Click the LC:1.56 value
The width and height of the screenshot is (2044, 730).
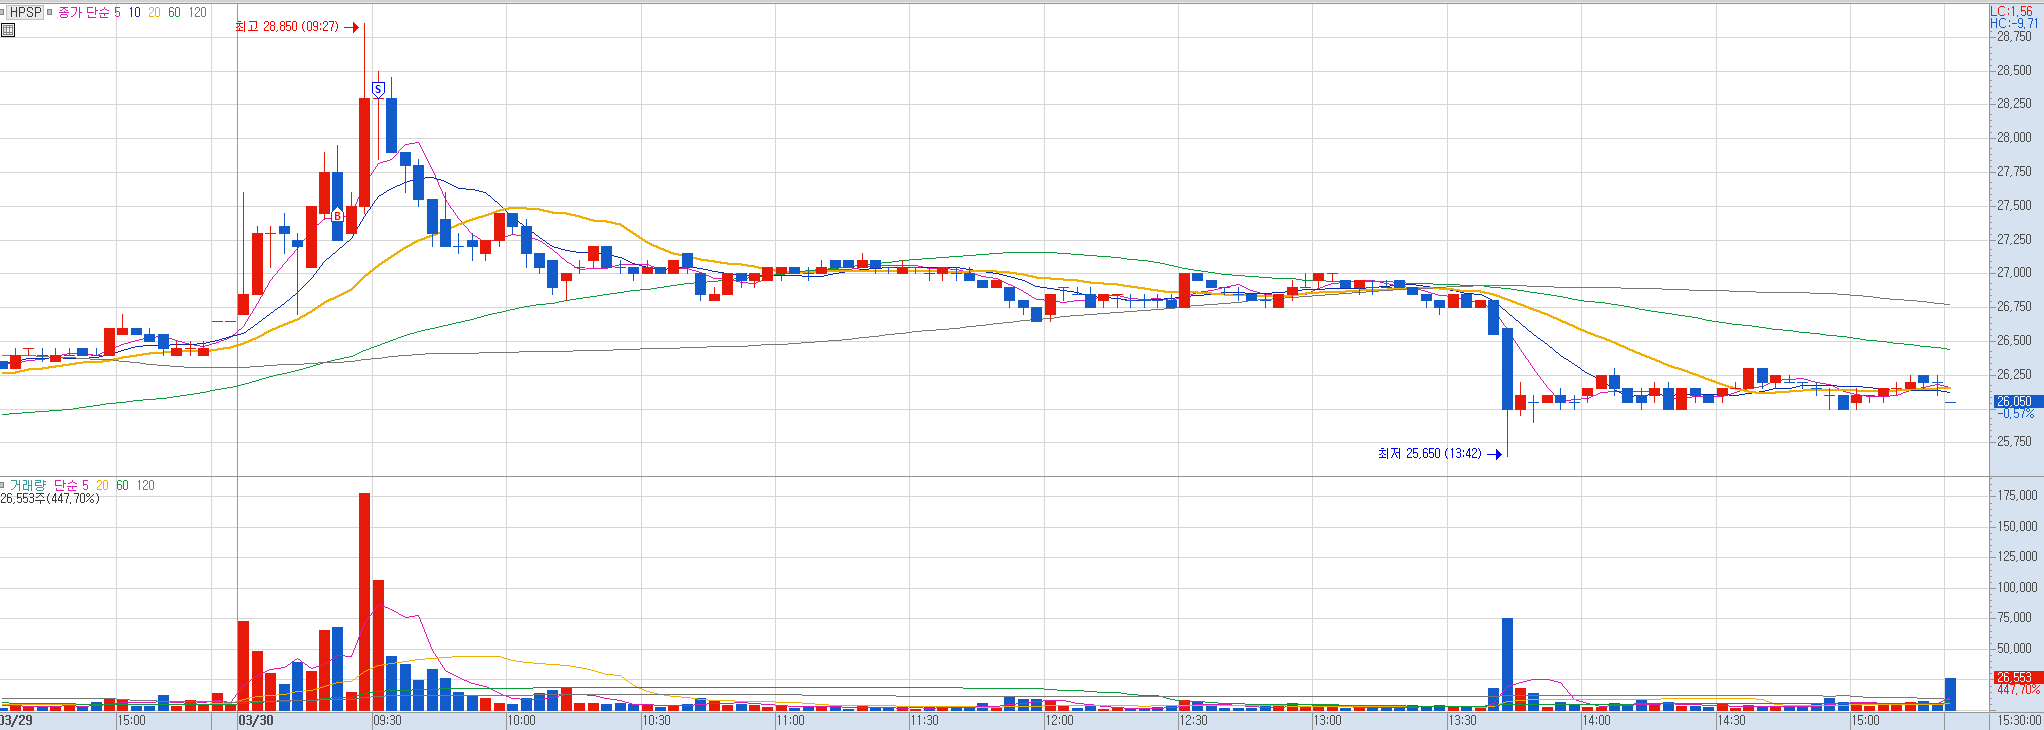[2011, 11]
